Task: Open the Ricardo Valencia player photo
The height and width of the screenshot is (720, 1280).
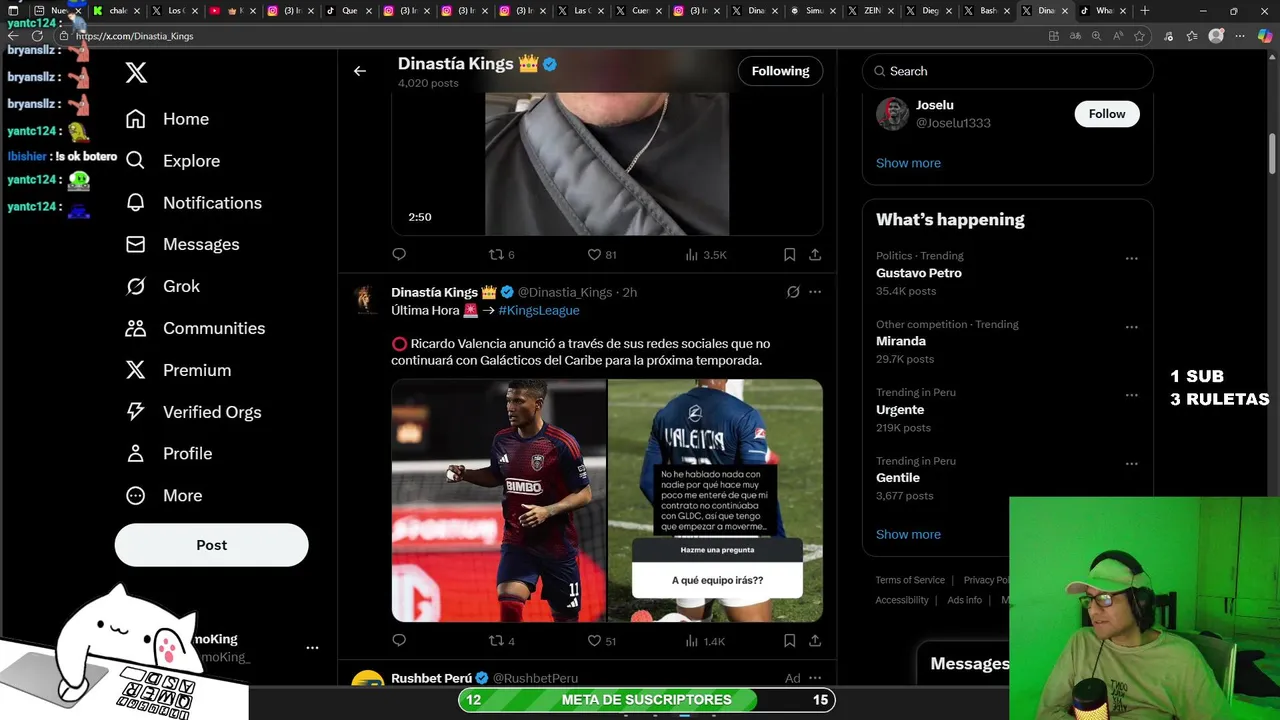Action: click(x=498, y=500)
